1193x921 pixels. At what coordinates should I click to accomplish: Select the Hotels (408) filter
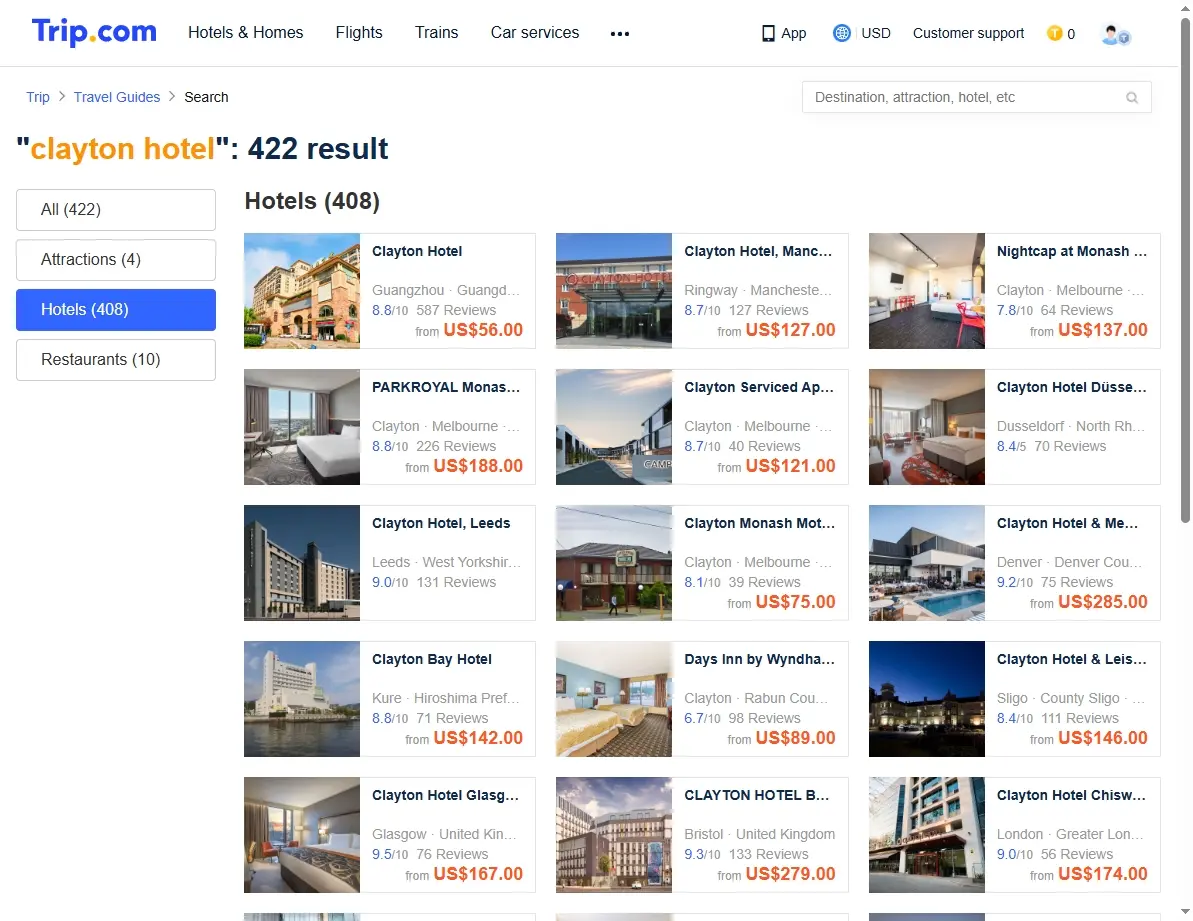coord(116,310)
